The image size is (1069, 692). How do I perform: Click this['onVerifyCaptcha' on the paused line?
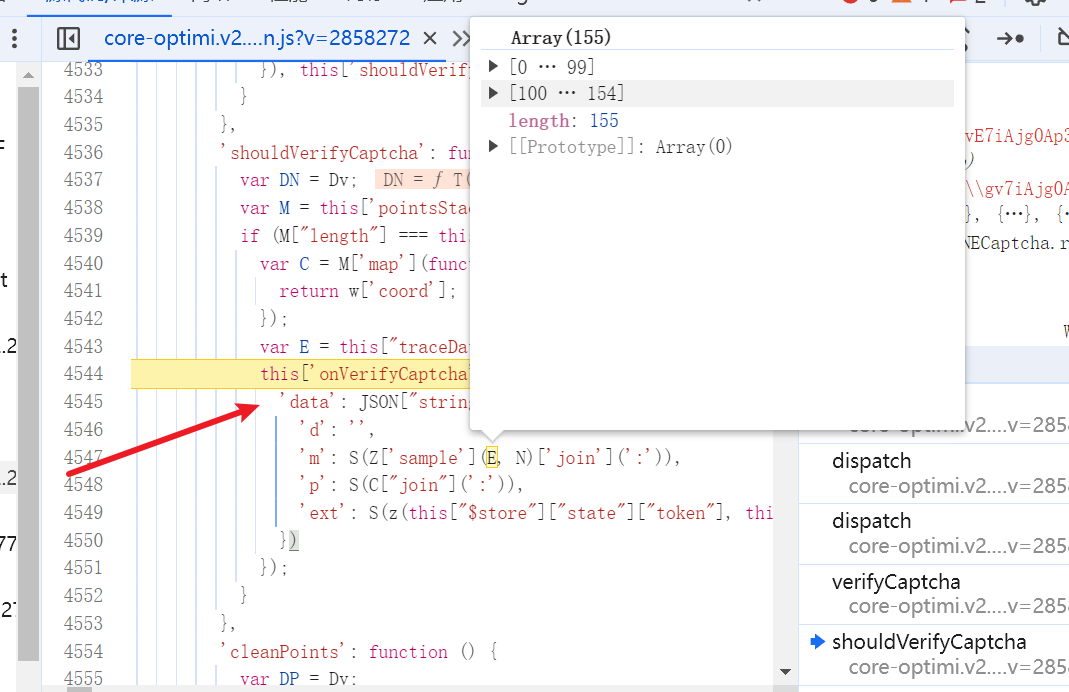365,374
